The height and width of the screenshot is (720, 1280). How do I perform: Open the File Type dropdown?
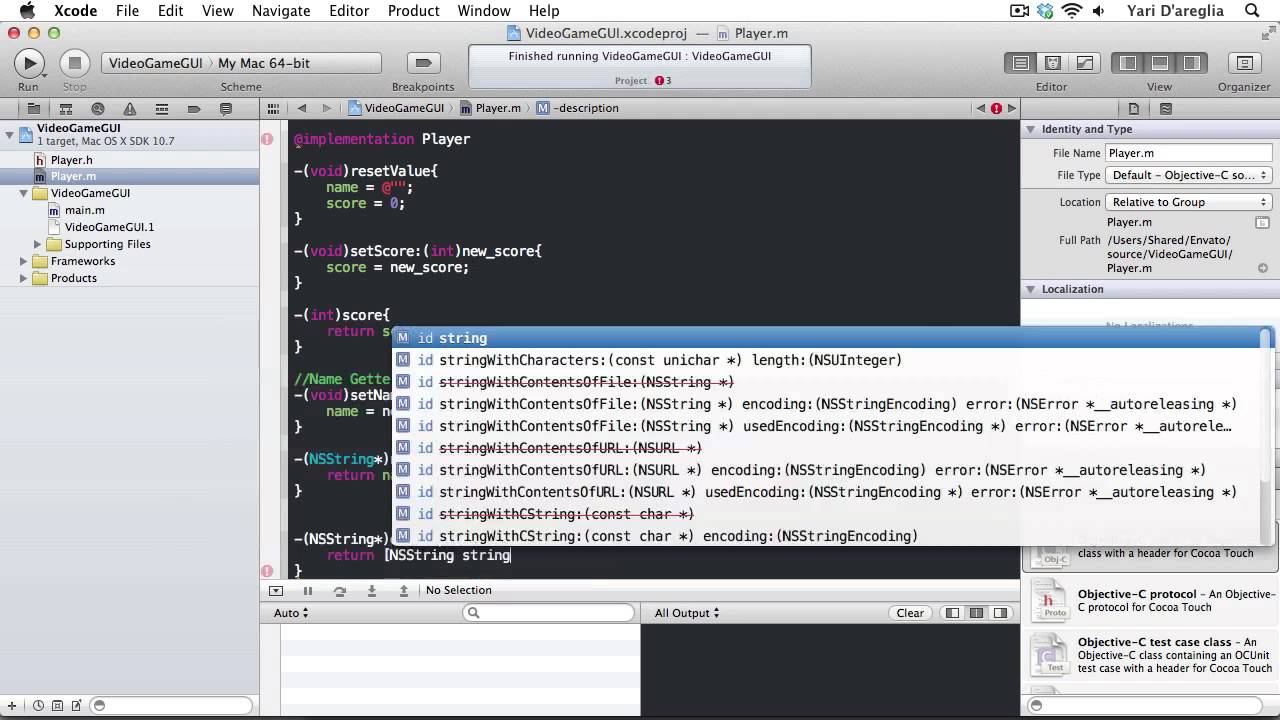(1189, 175)
